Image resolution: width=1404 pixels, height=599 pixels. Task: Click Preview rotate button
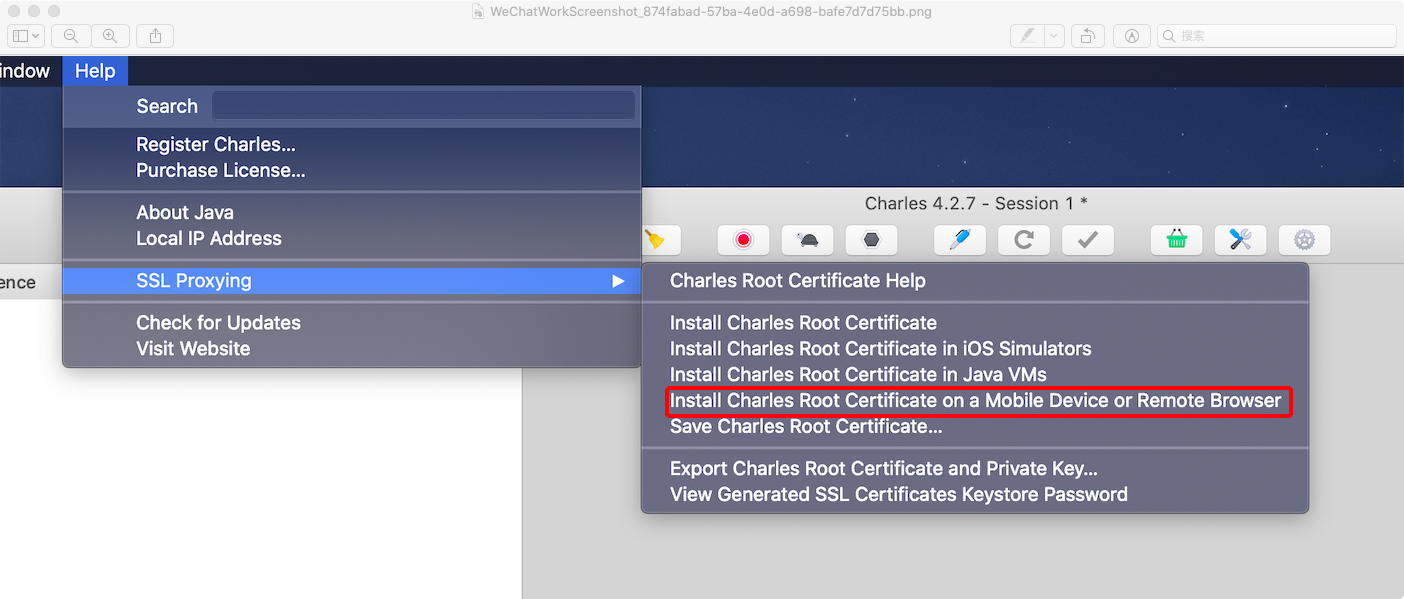pyautogui.click(x=1087, y=35)
